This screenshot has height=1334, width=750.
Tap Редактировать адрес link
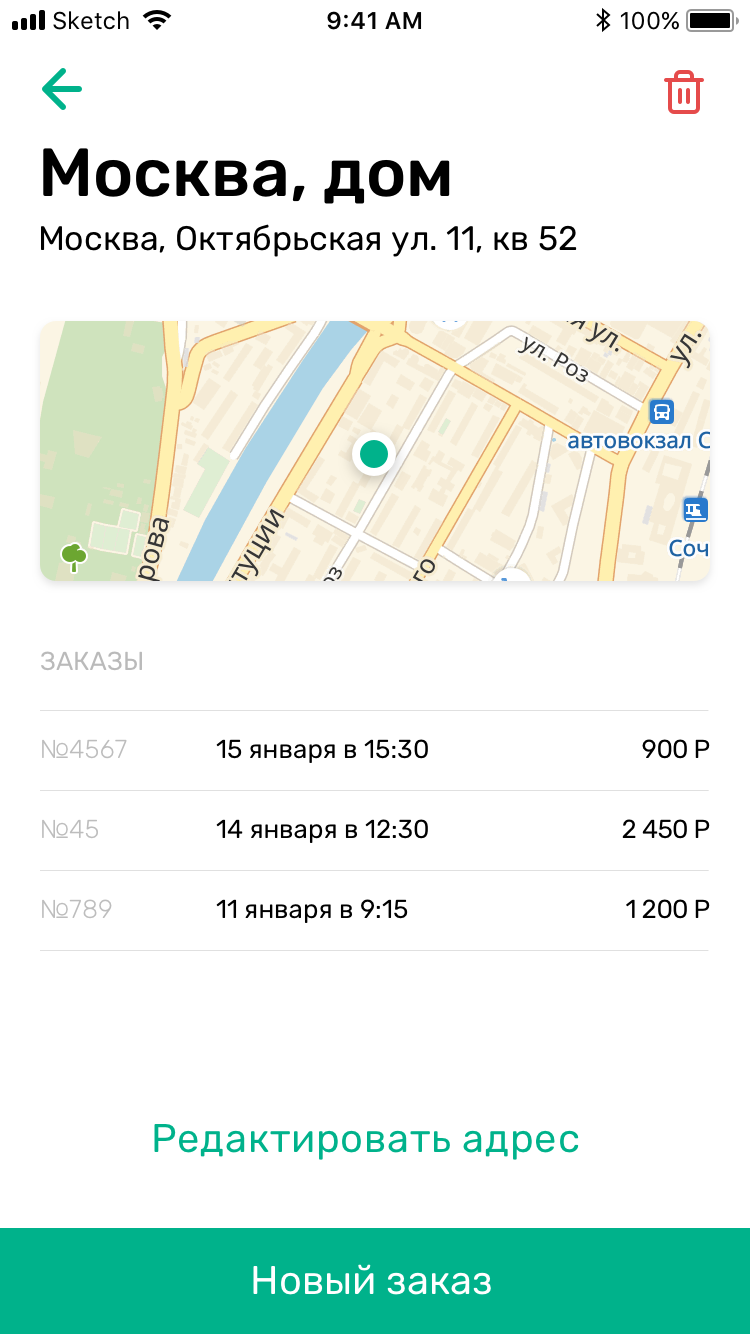(366, 1139)
